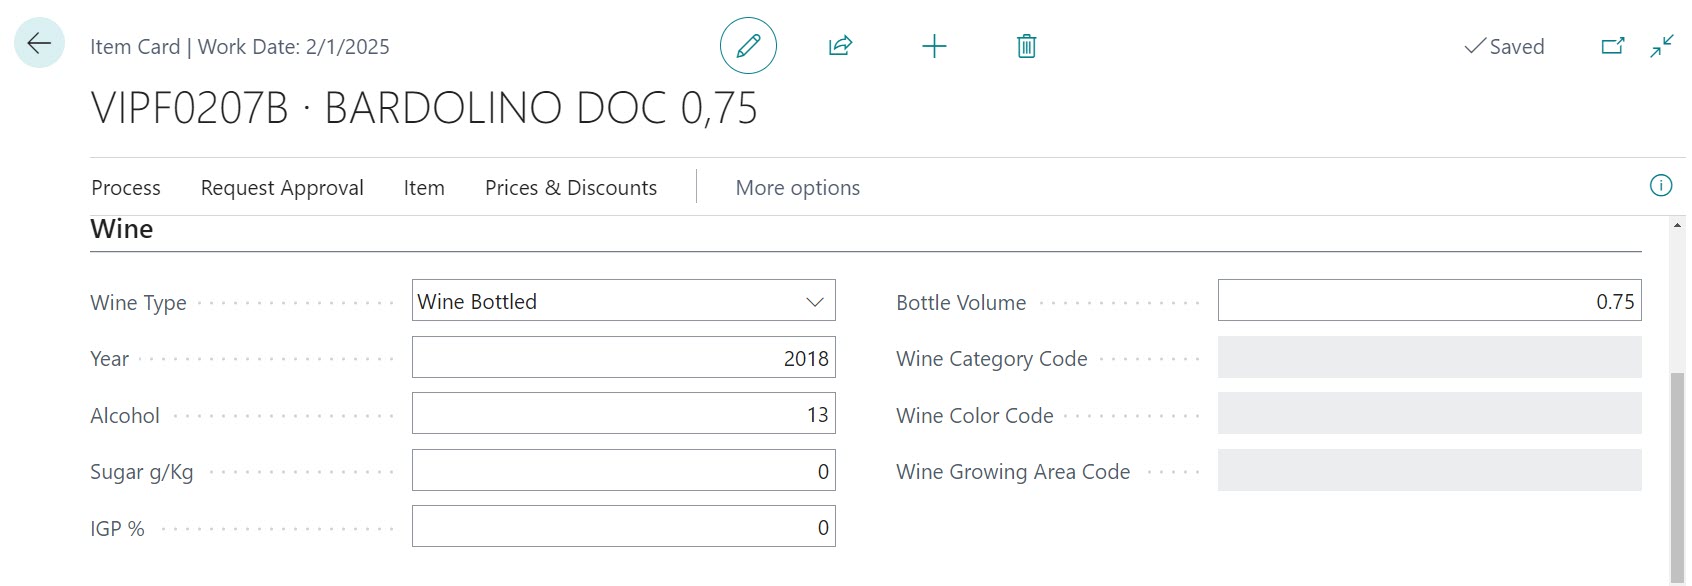Click the Year input field
Screen dimensions: 1692x586
click(x=623, y=358)
